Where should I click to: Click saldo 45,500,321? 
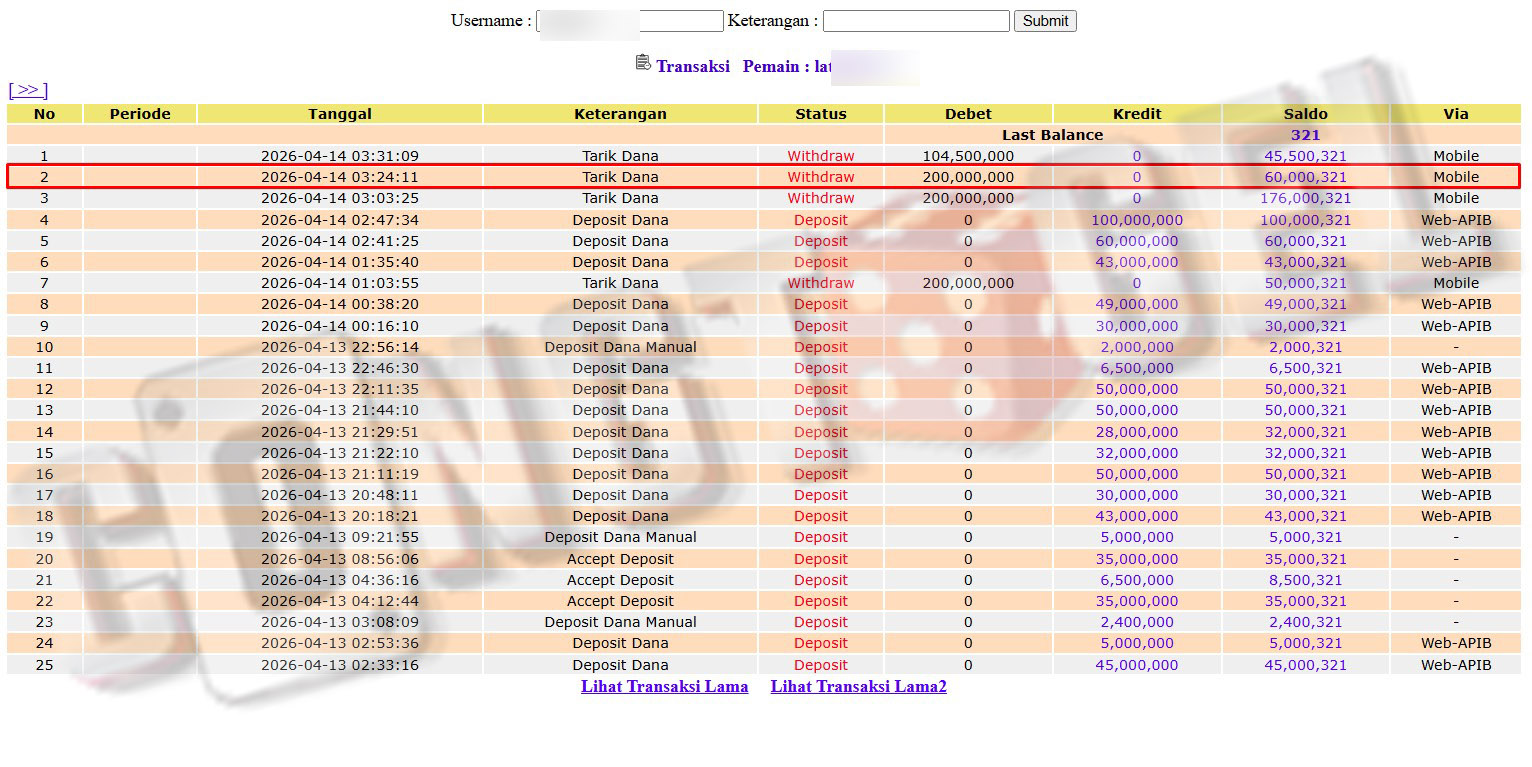pos(1305,156)
